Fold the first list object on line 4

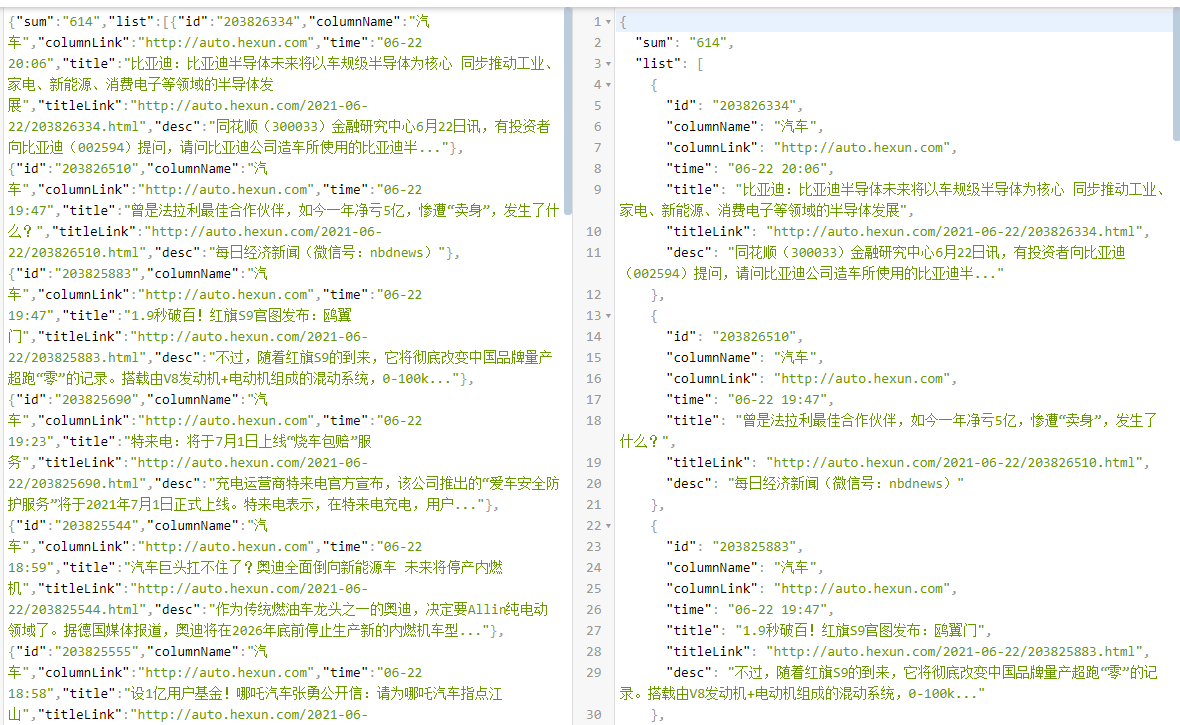[x=608, y=85]
